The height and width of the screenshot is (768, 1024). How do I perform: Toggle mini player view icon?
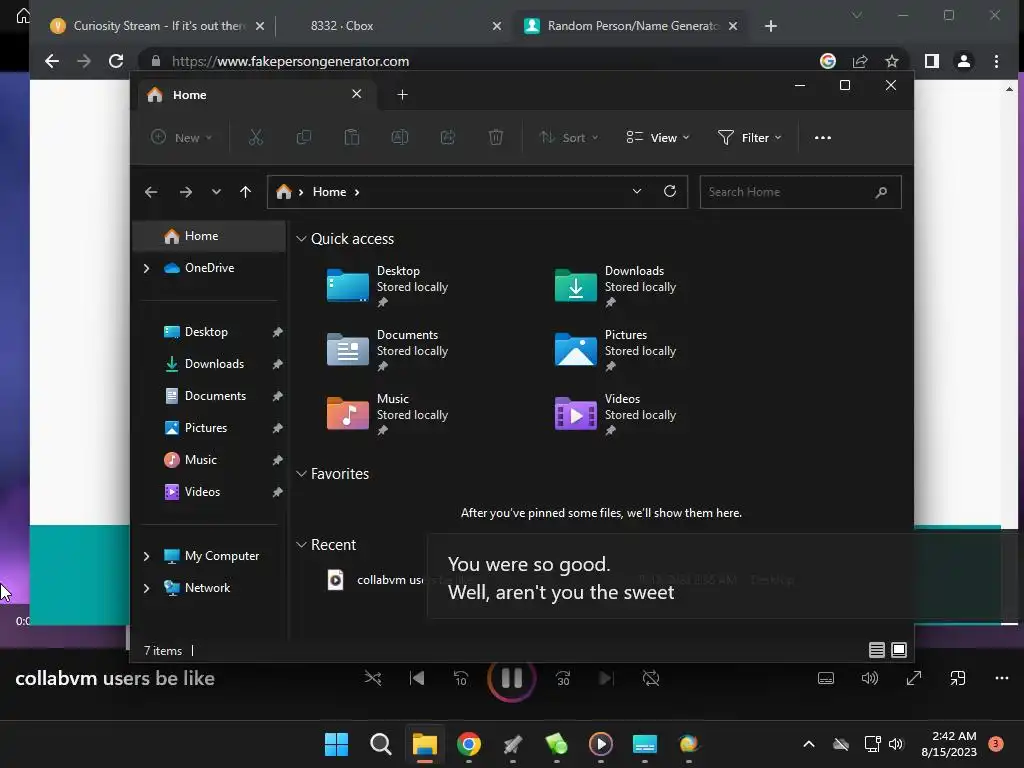(958, 679)
